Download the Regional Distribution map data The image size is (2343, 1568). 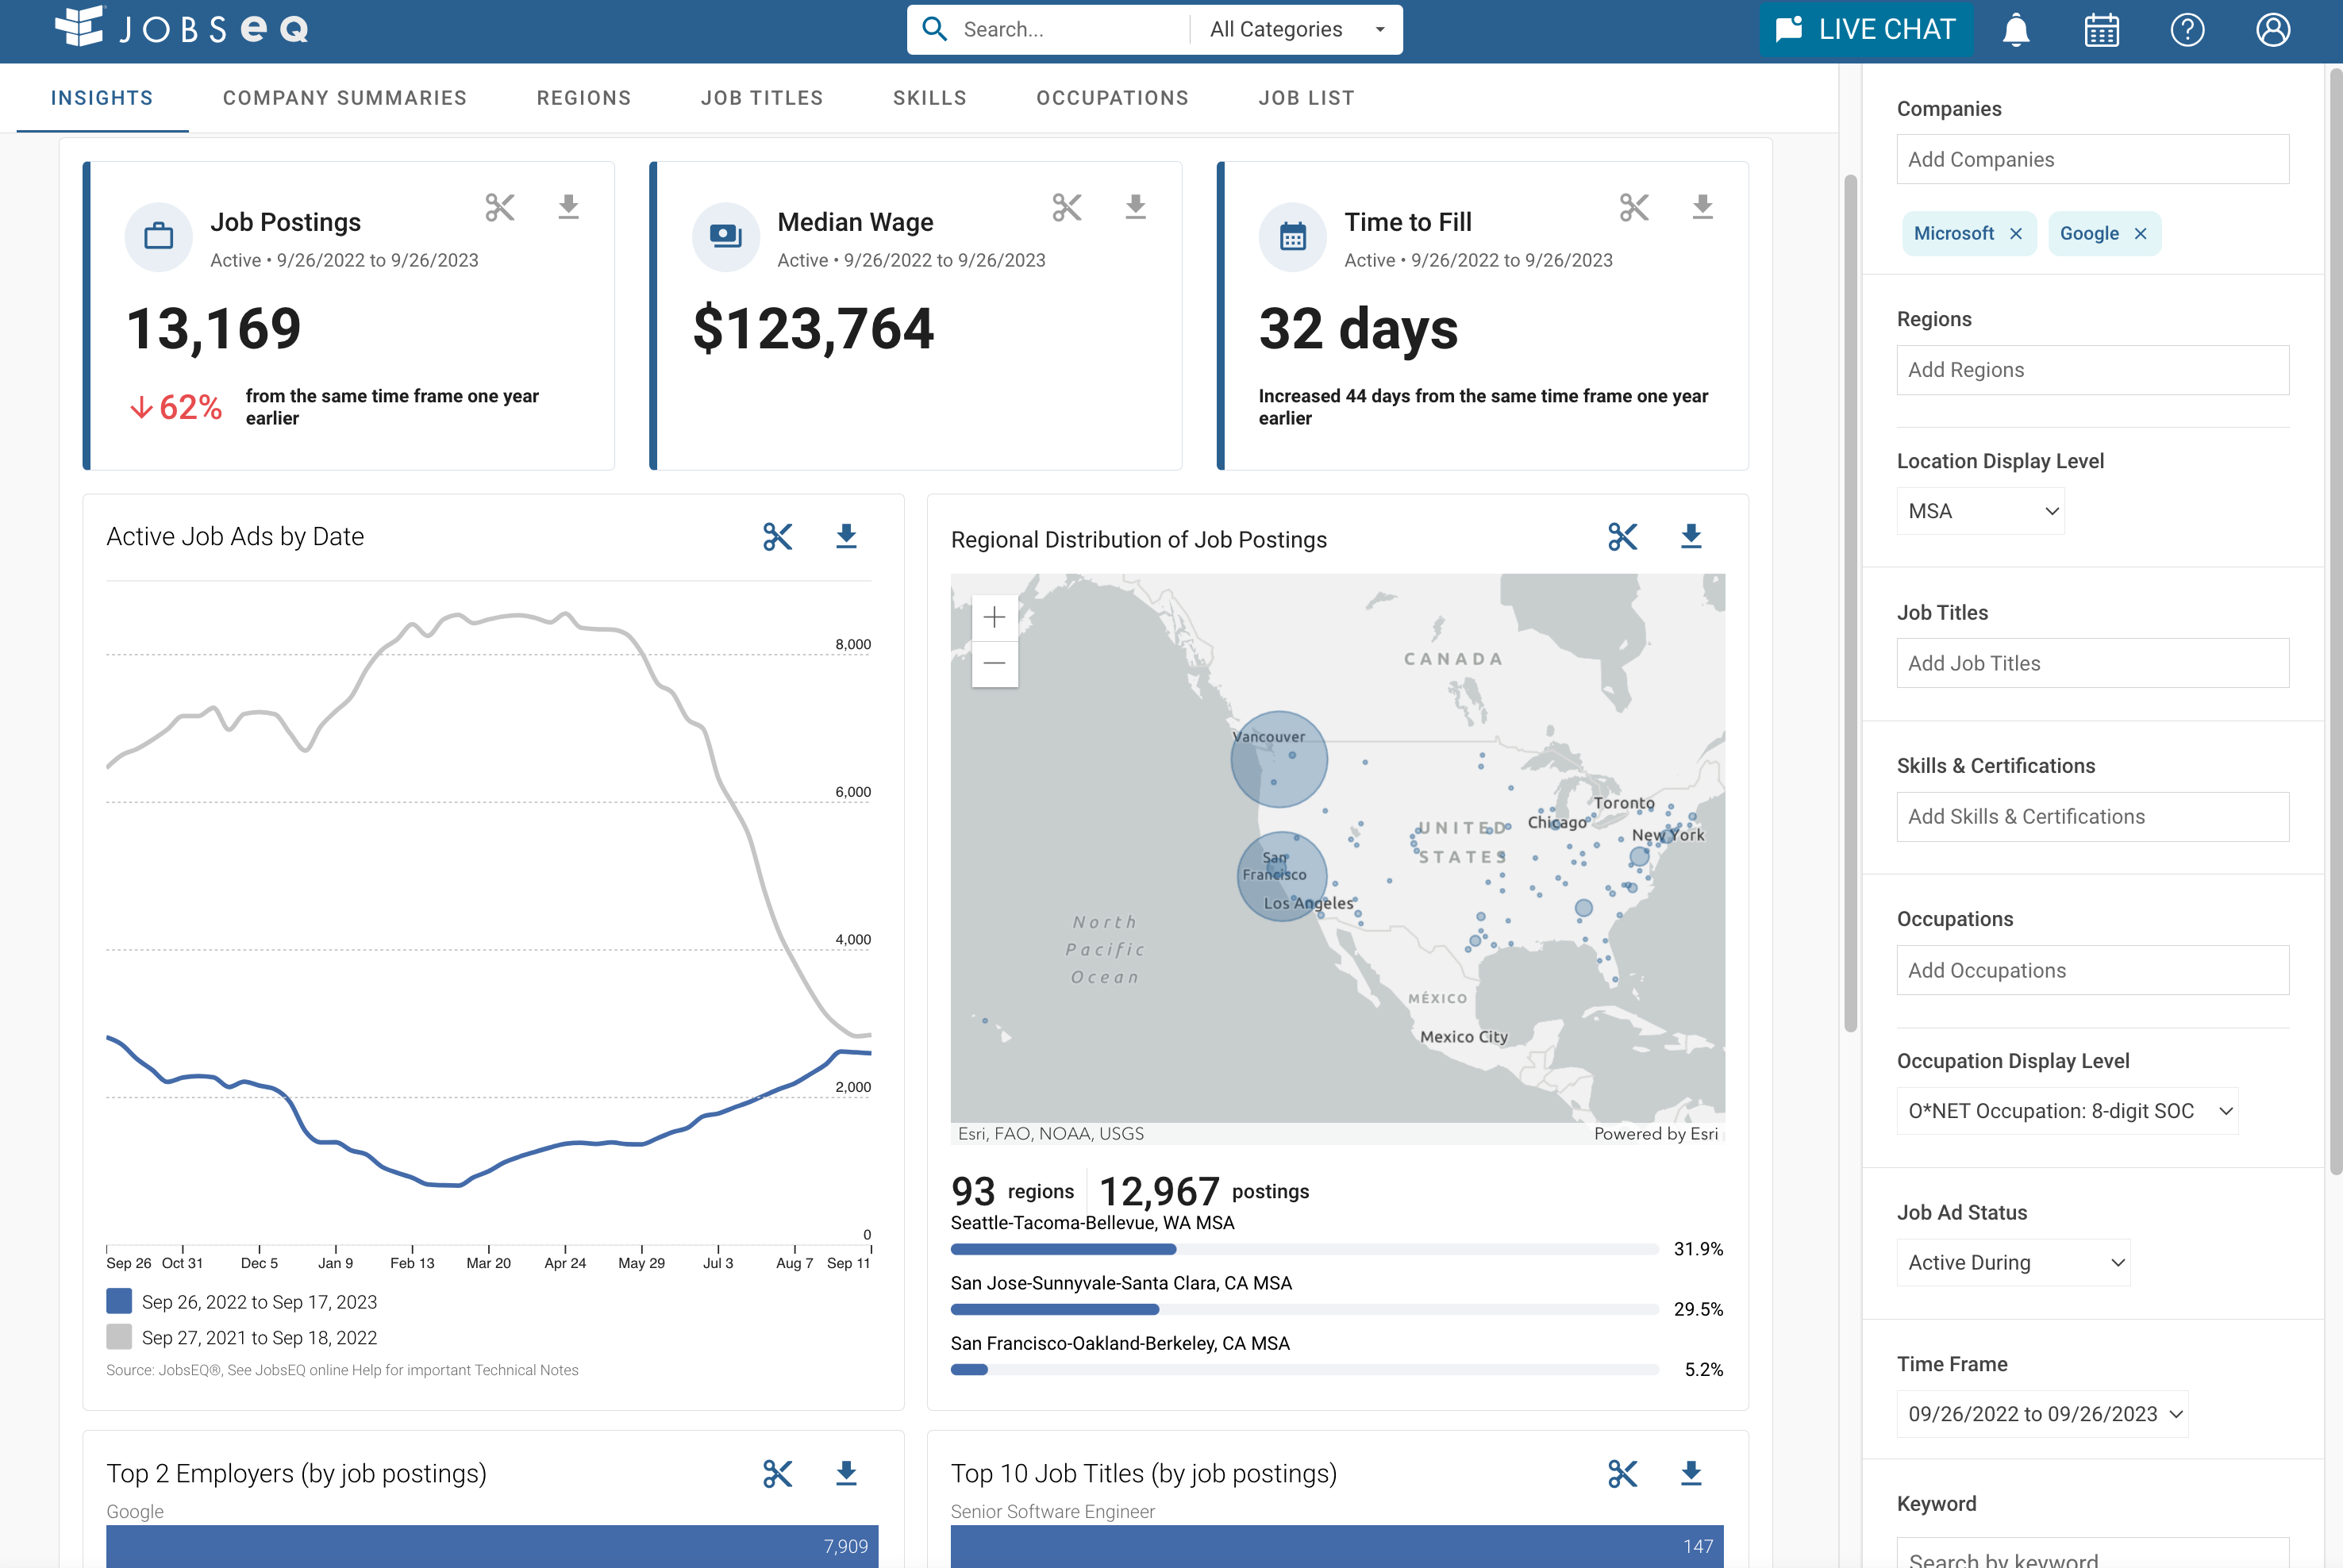1690,537
